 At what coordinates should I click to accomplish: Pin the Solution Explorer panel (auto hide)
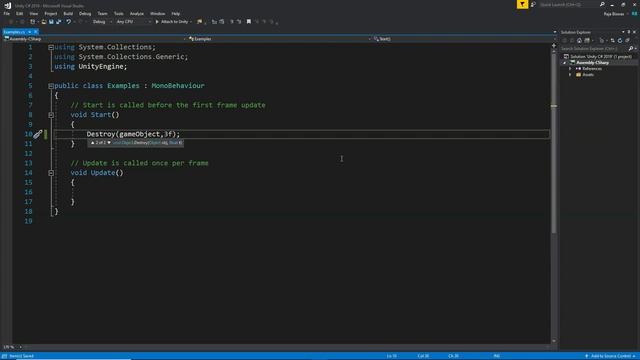[x=629, y=32]
